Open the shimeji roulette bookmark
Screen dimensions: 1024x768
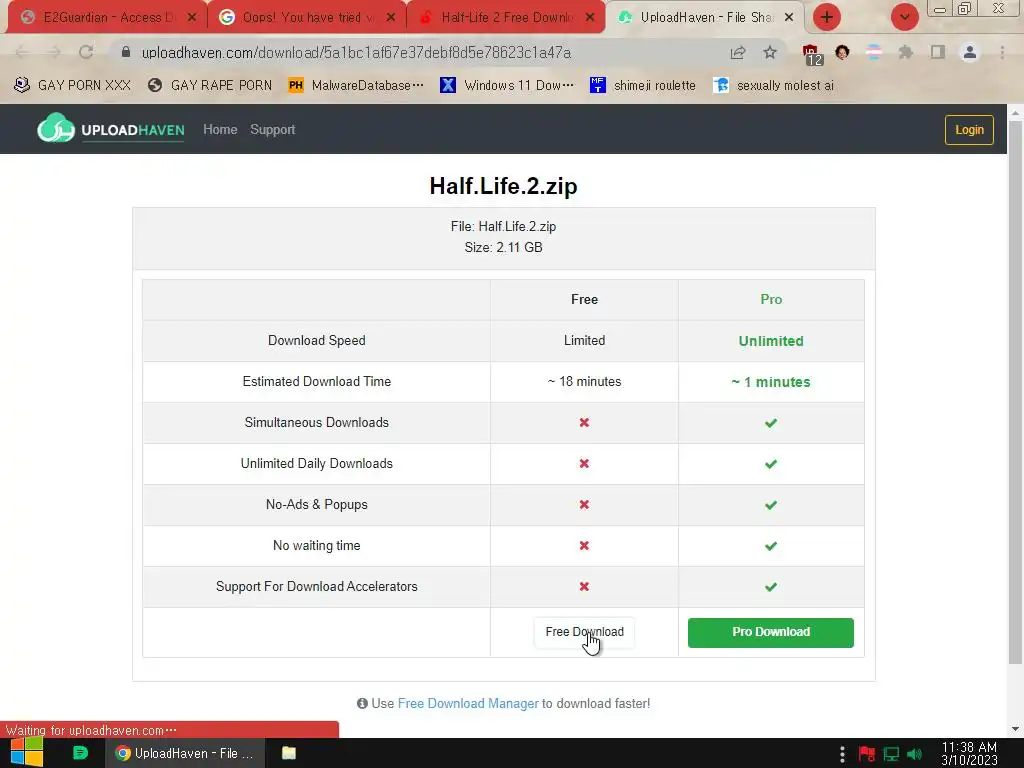pos(643,86)
